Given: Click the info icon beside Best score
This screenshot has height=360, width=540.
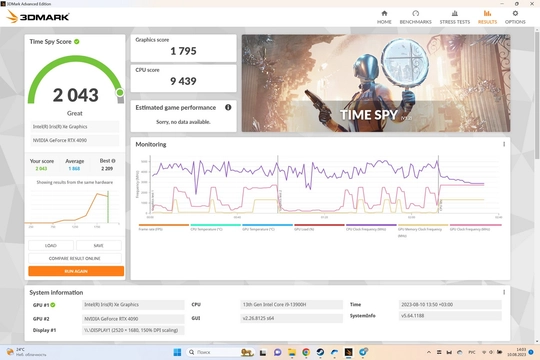Looking at the screenshot, I should pos(113,161).
